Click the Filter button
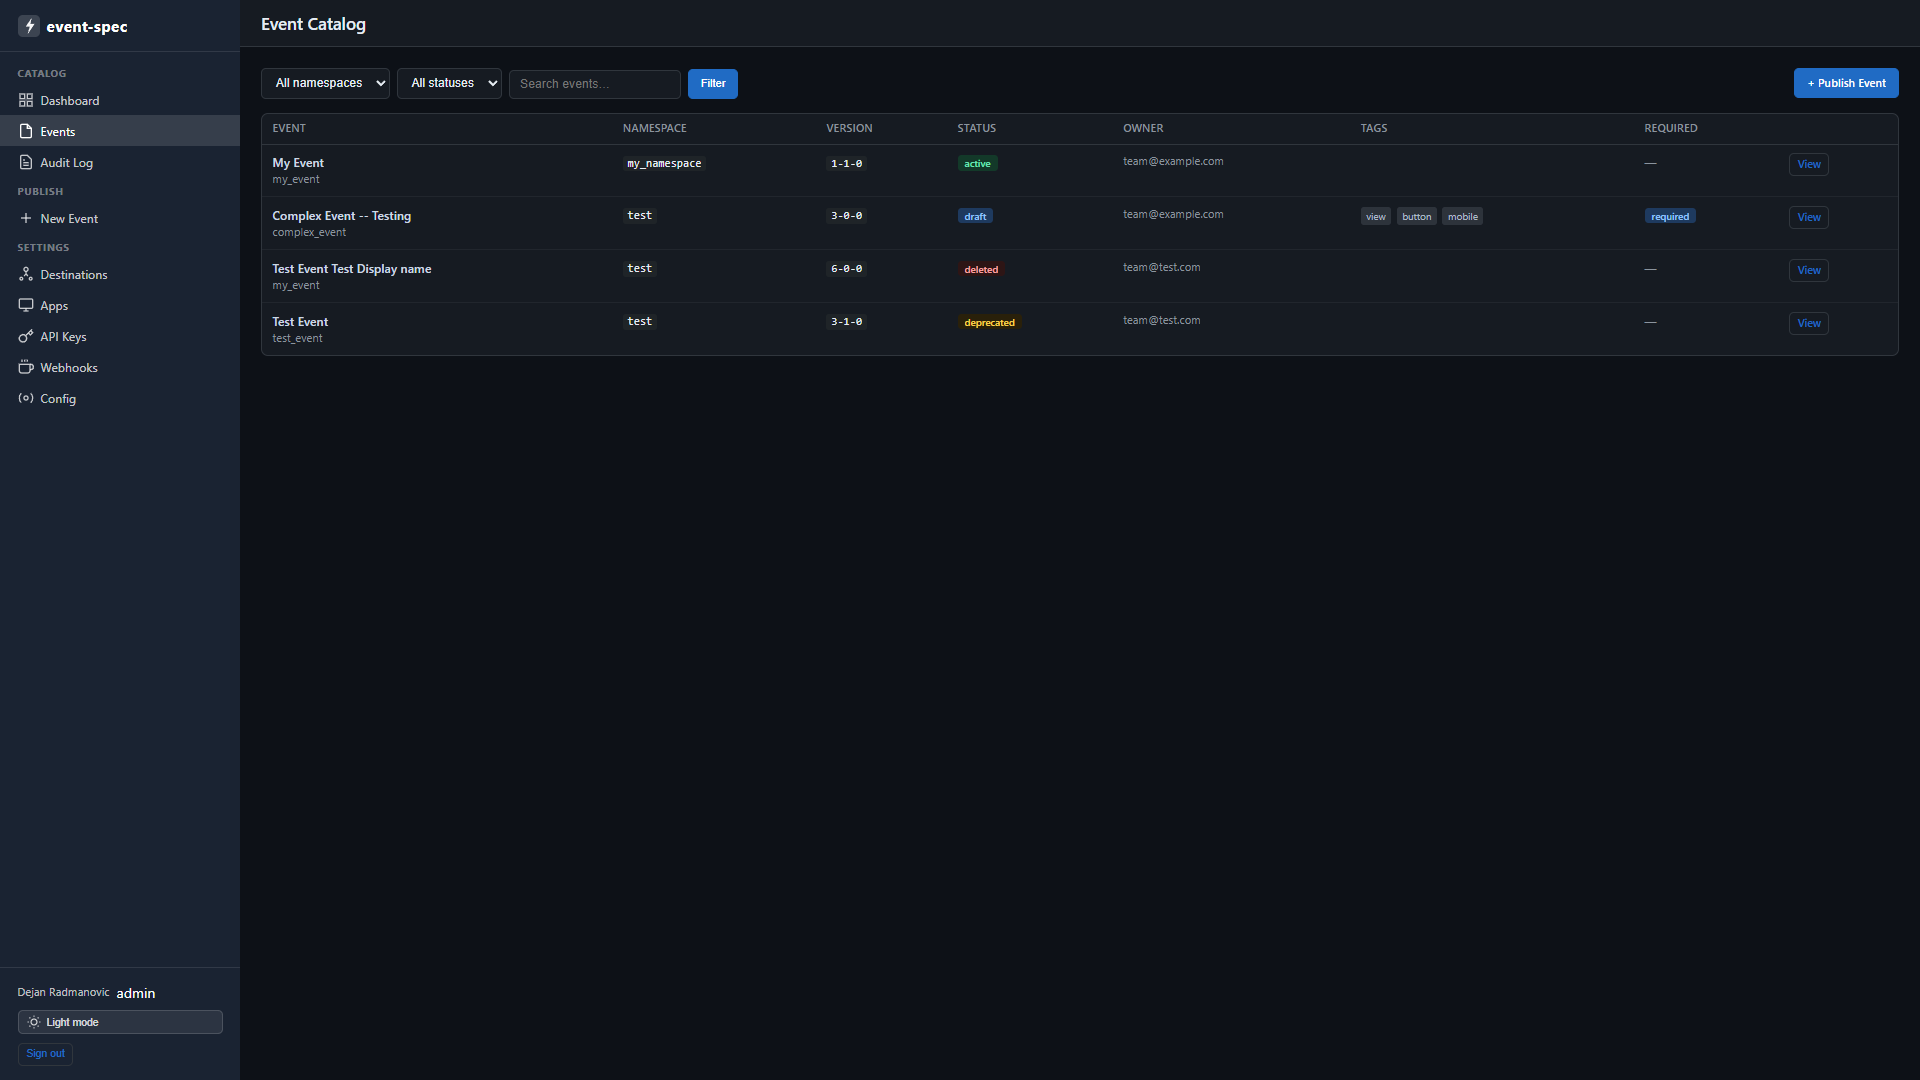This screenshot has height=1080, width=1920. click(x=713, y=84)
